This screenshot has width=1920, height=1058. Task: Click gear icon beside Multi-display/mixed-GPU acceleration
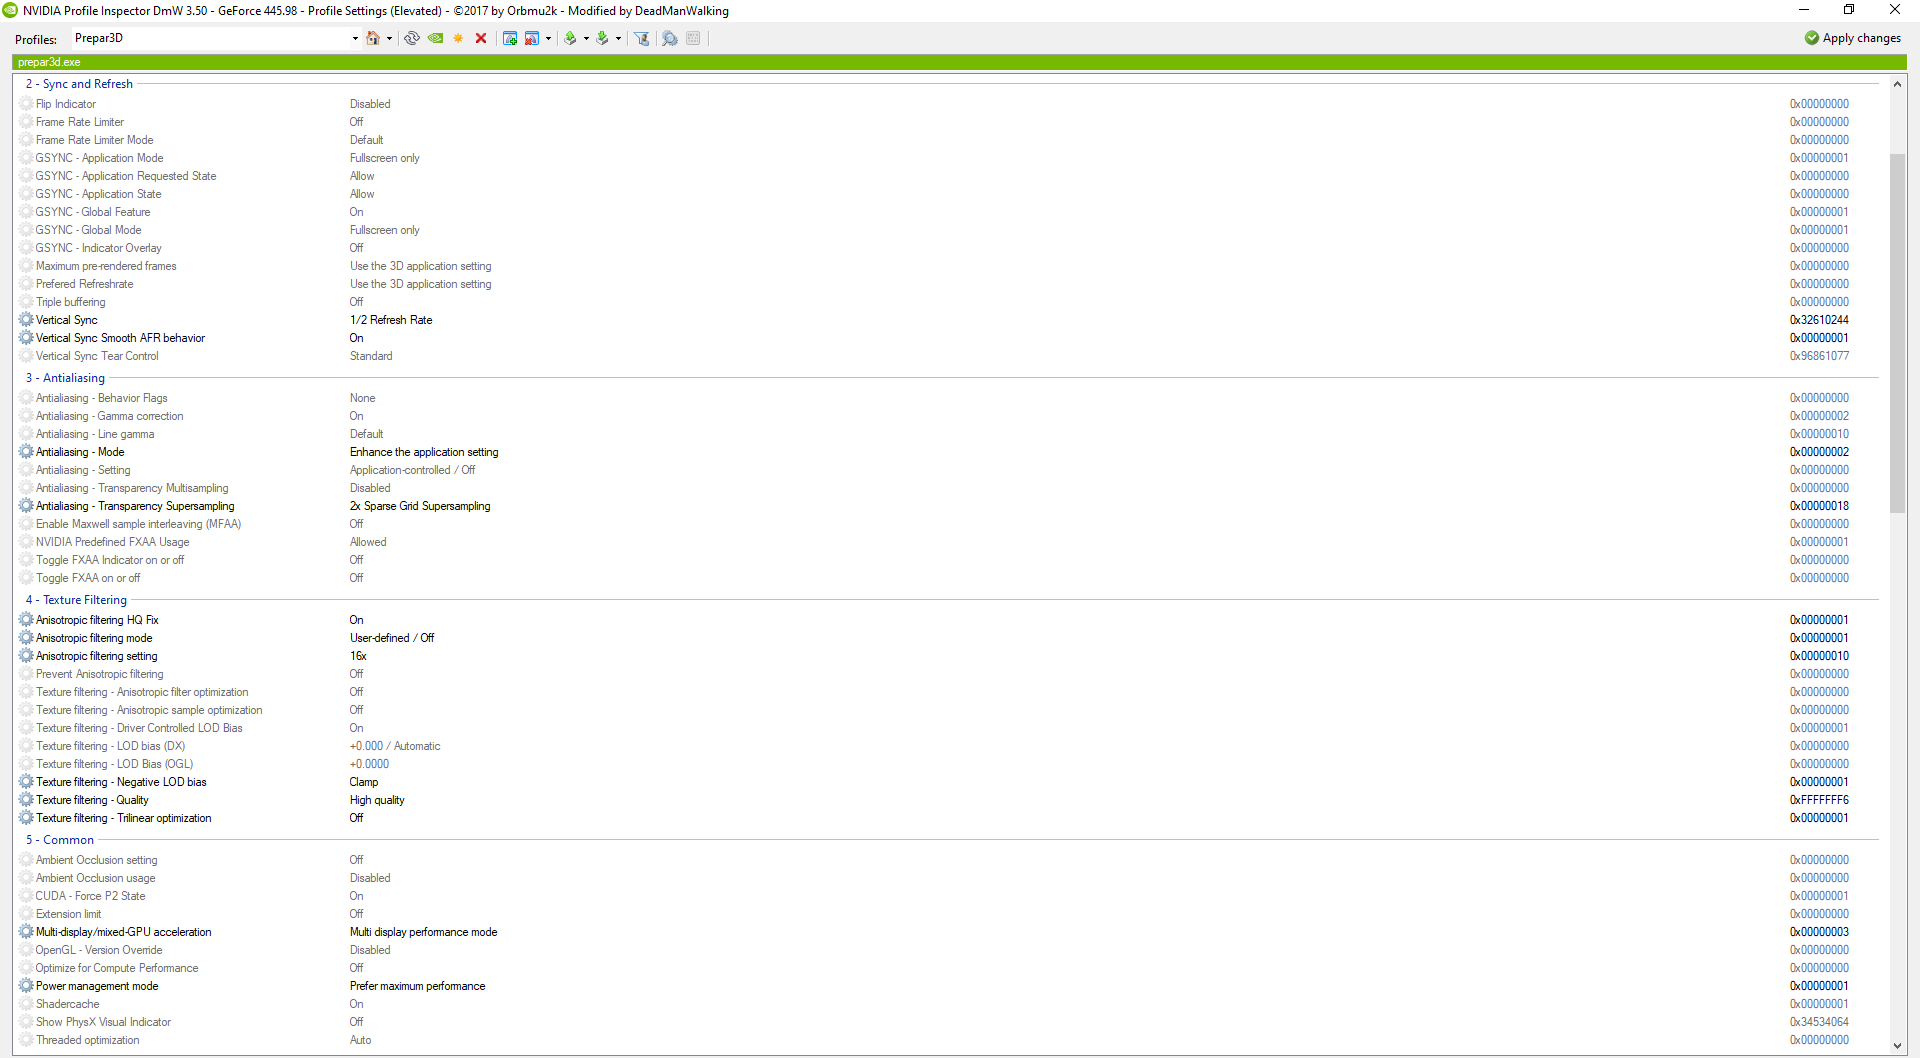coord(26,932)
